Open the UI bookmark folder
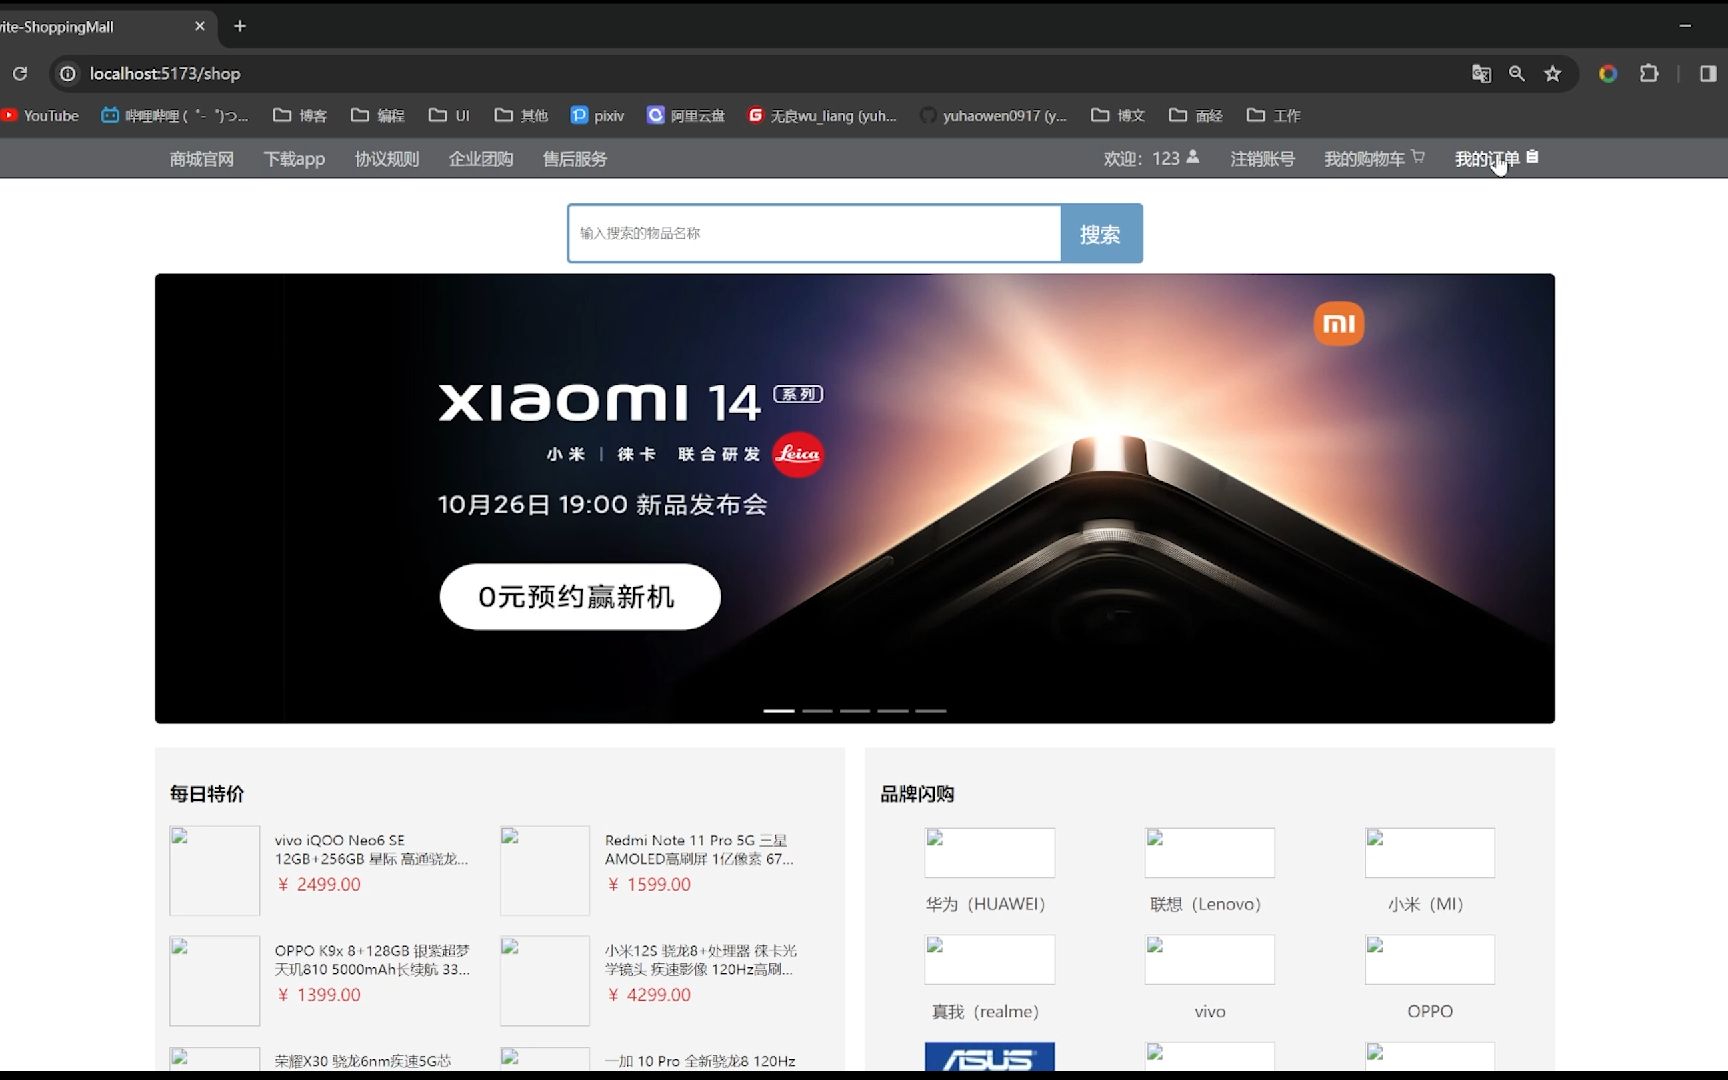 pos(449,115)
